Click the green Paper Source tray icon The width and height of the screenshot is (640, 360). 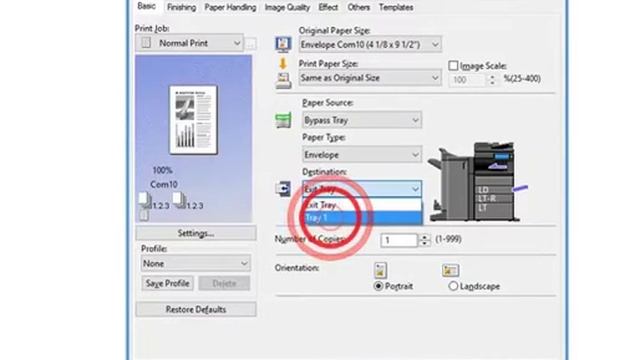283,120
